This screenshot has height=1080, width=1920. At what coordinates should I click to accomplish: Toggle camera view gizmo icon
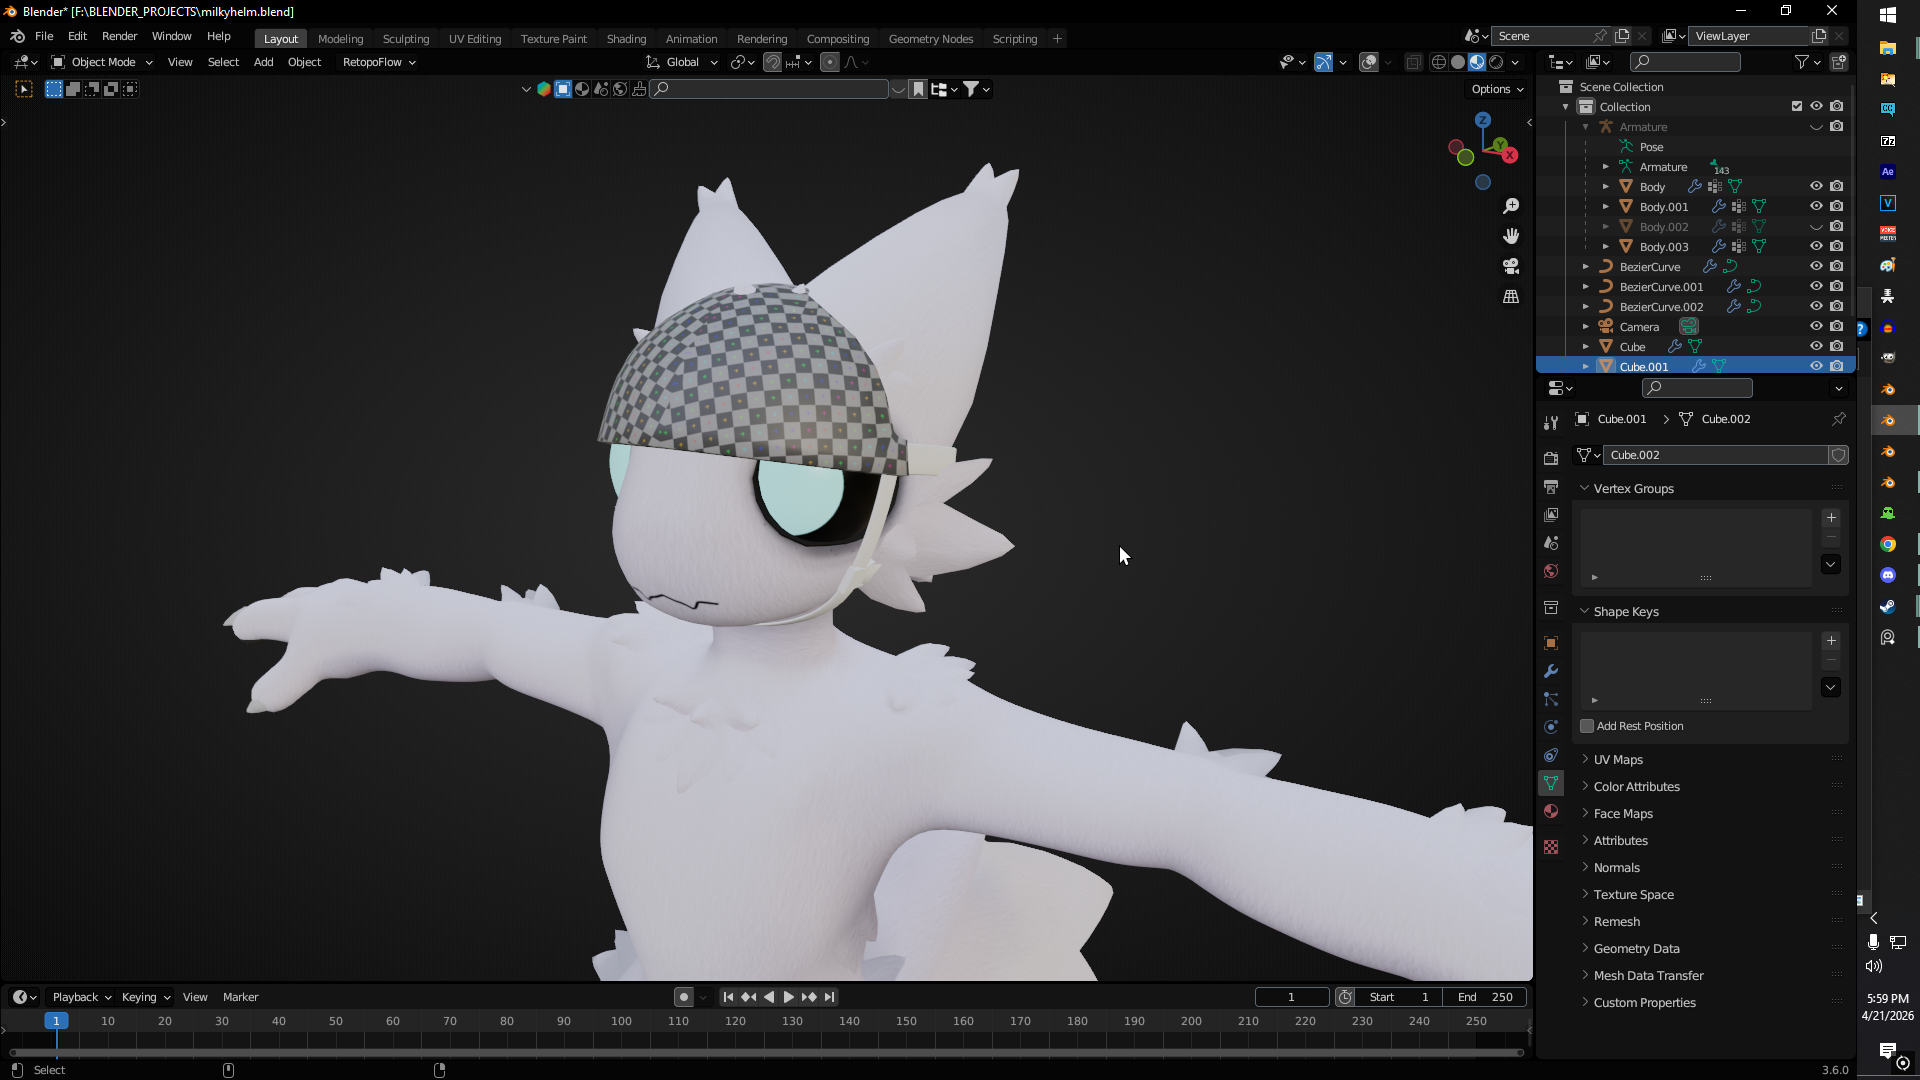(x=1511, y=266)
